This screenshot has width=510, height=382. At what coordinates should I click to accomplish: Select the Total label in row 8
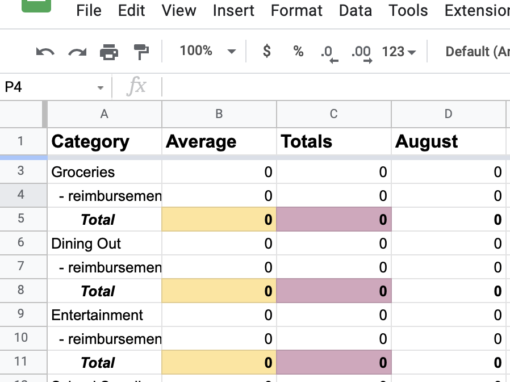click(x=104, y=291)
